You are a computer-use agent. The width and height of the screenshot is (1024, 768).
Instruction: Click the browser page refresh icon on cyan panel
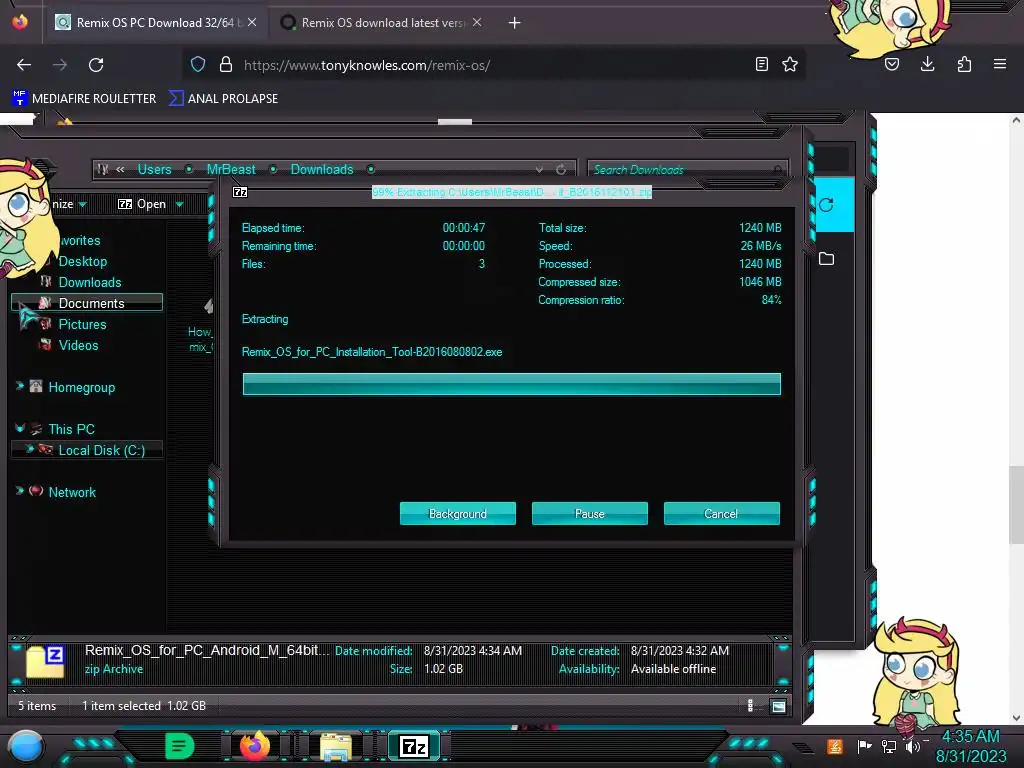(x=826, y=205)
